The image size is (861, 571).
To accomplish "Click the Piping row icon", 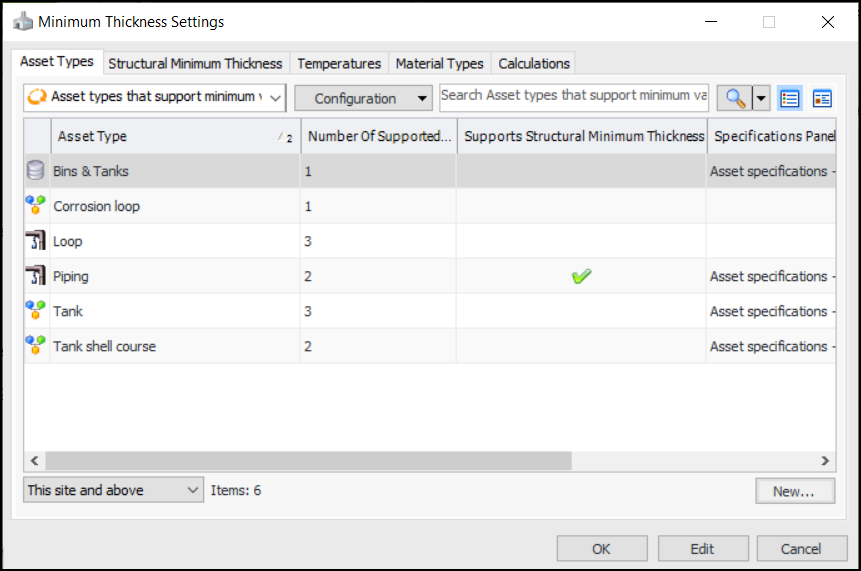I will [37, 276].
